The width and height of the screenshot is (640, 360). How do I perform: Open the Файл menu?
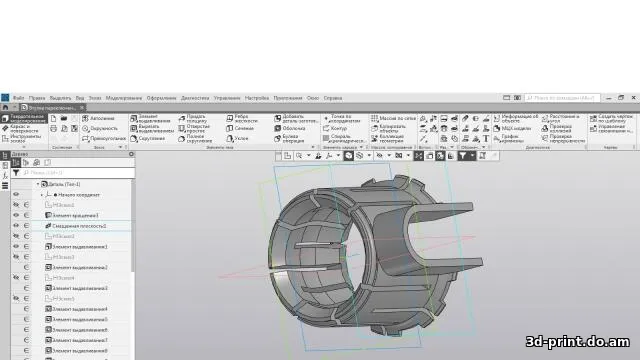pyautogui.click(x=18, y=98)
